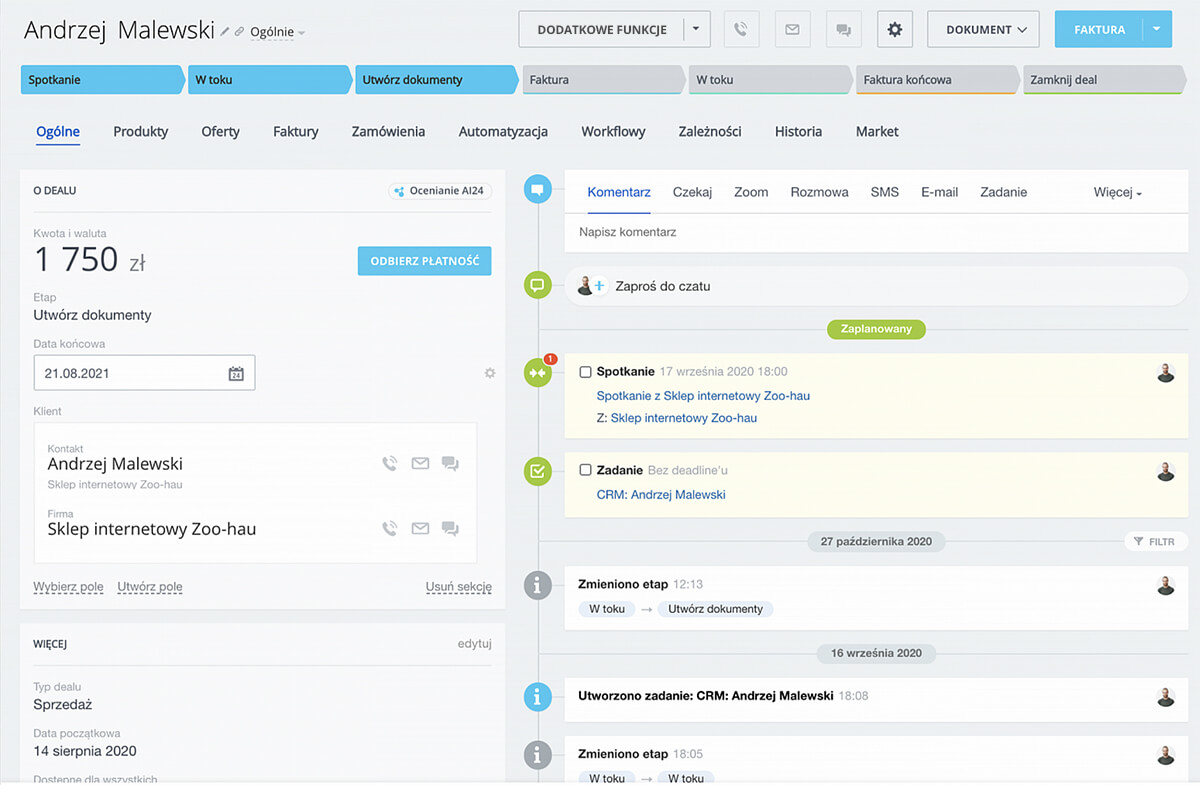
Task: Open chat with company Sklep internetowy Zoo-hau
Action: click(450, 529)
